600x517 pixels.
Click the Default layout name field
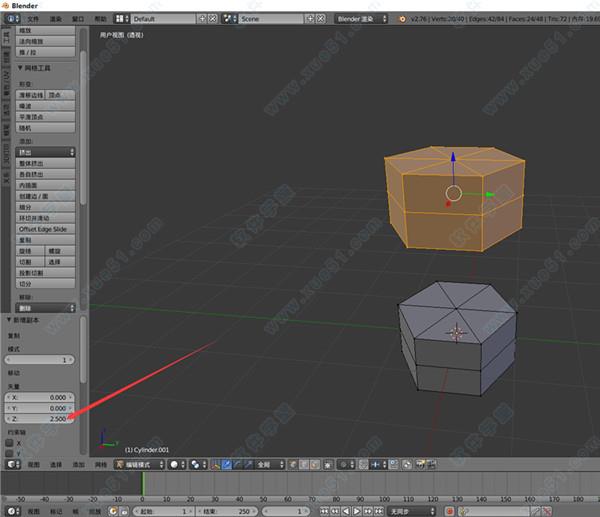click(x=163, y=19)
